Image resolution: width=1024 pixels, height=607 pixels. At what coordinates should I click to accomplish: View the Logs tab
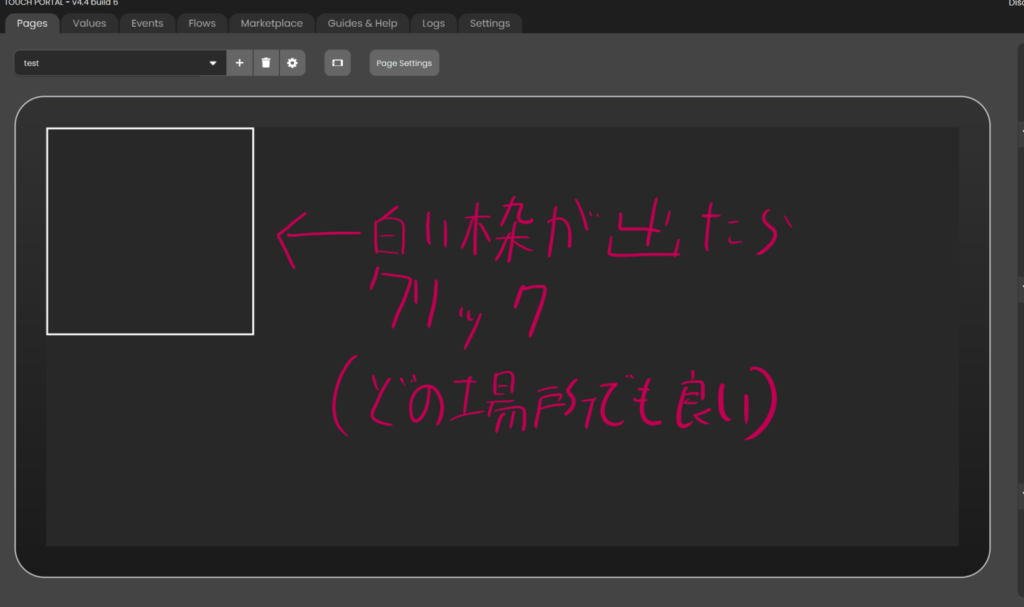pyautogui.click(x=433, y=23)
